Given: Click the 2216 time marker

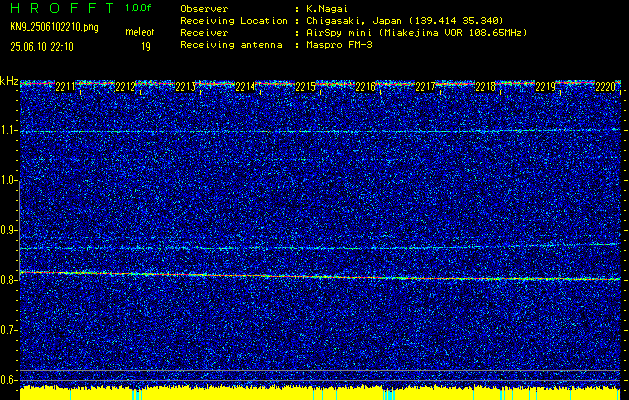Looking at the screenshot, I should [365, 87].
